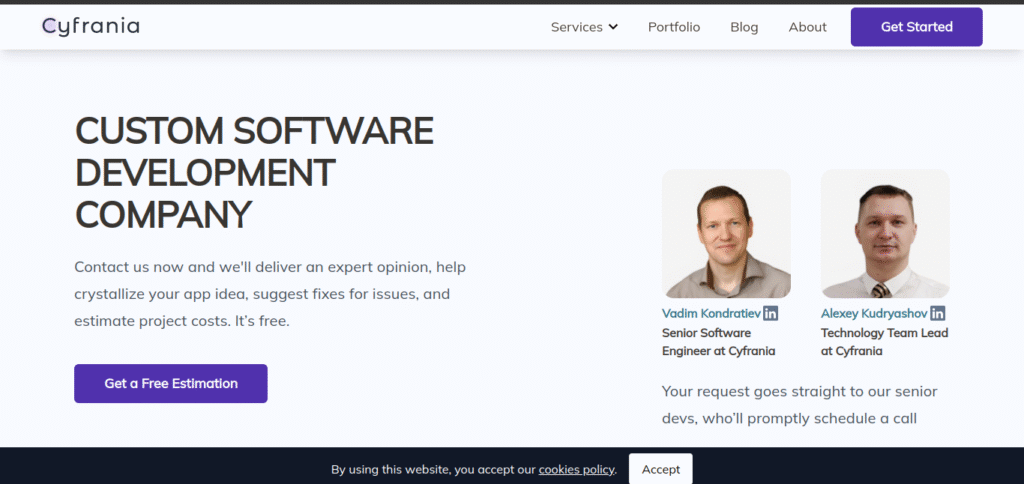1024x484 pixels.
Task: Click the Custom Software Development Company heading
Action: (254, 172)
